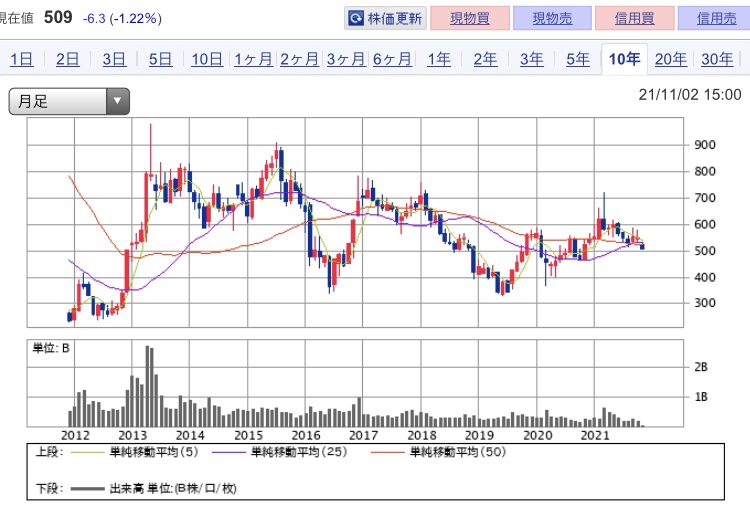Switch chart to 5年 range
This screenshot has height=505, width=750.
(578, 59)
